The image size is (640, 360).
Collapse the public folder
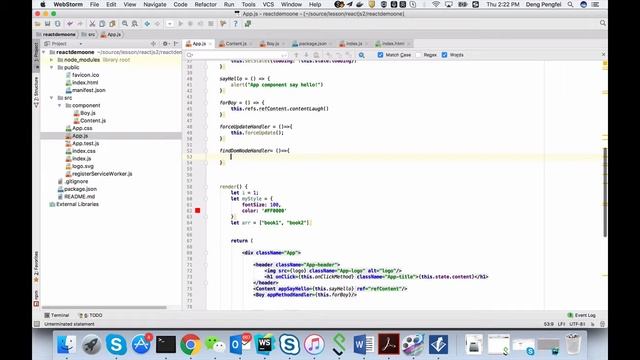click(52, 67)
